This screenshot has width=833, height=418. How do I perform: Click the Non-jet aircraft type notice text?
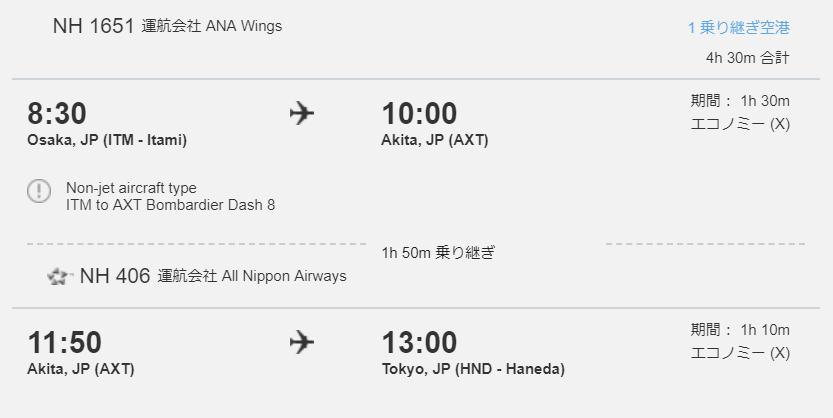point(131,188)
